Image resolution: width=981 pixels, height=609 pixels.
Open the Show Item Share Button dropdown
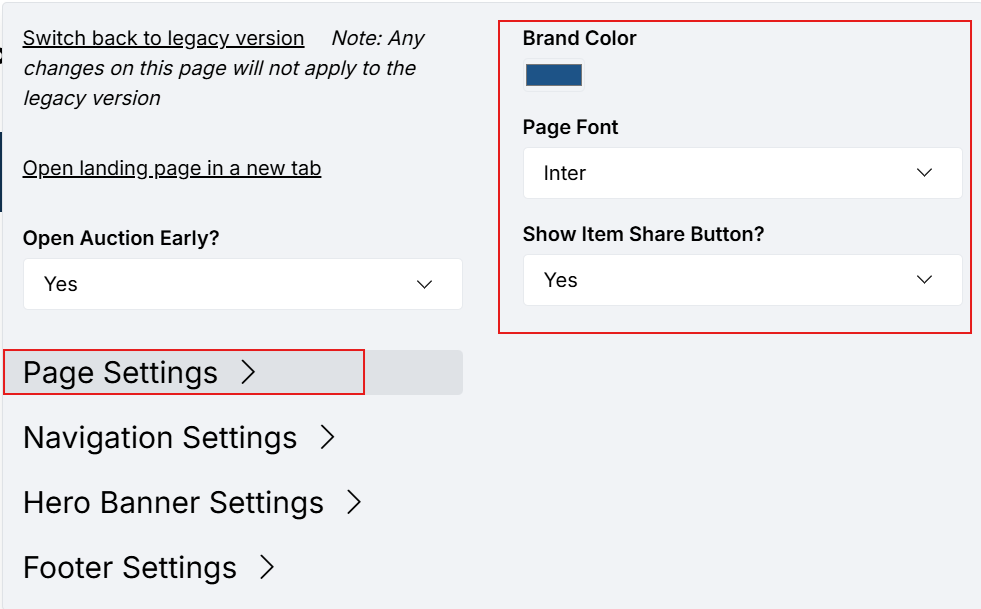click(x=741, y=280)
